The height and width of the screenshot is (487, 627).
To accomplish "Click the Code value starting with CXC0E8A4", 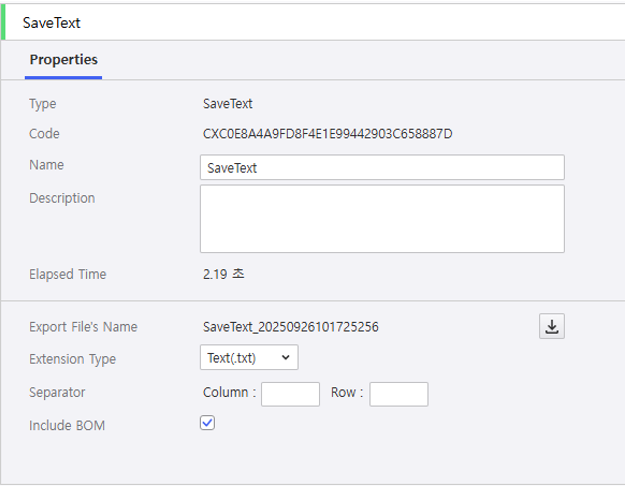I will [x=327, y=134].
